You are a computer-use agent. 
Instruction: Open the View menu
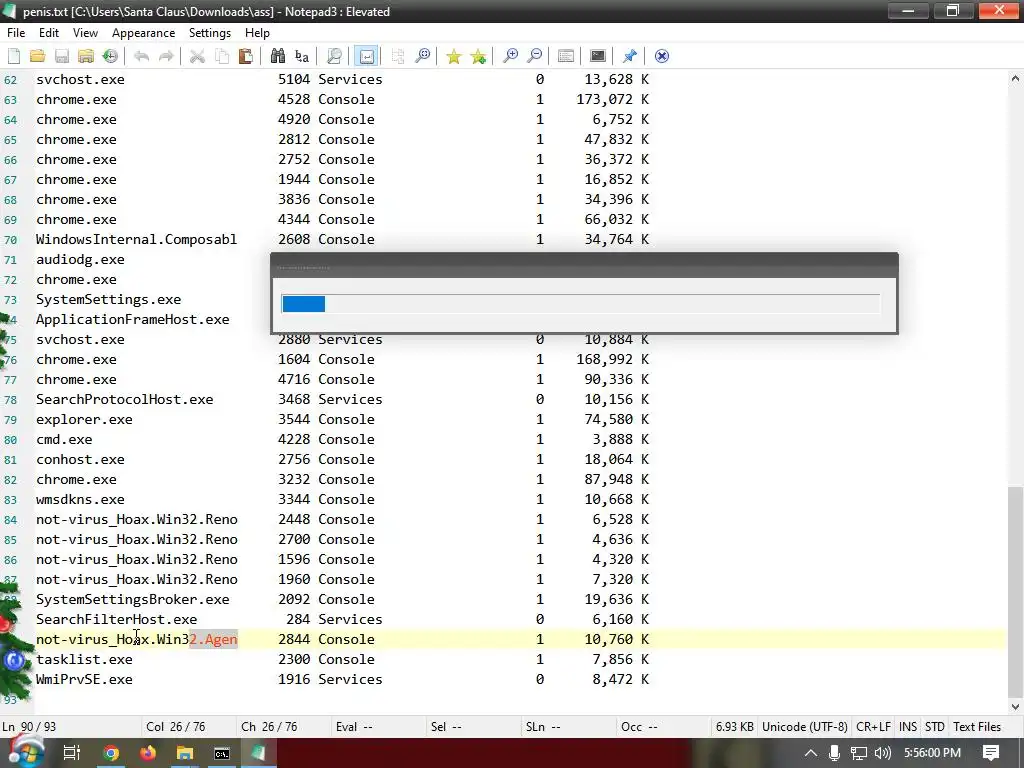pyautogui.click(x=85, y=33)
